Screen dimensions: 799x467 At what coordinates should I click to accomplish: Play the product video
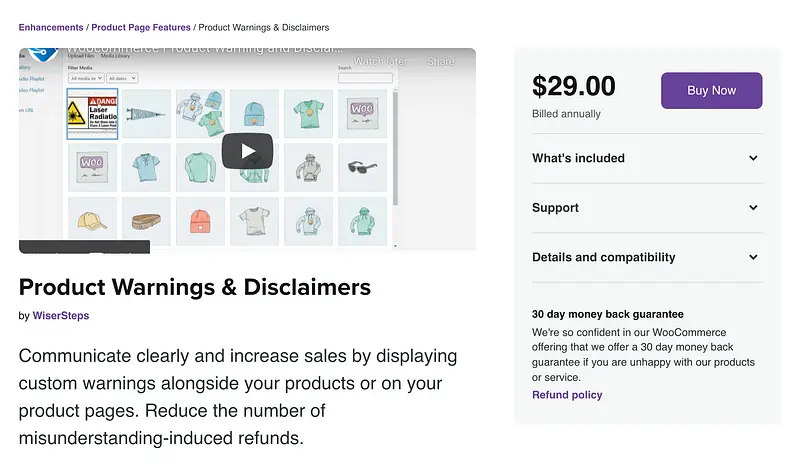pyautogui.click(x=247, y=151)
